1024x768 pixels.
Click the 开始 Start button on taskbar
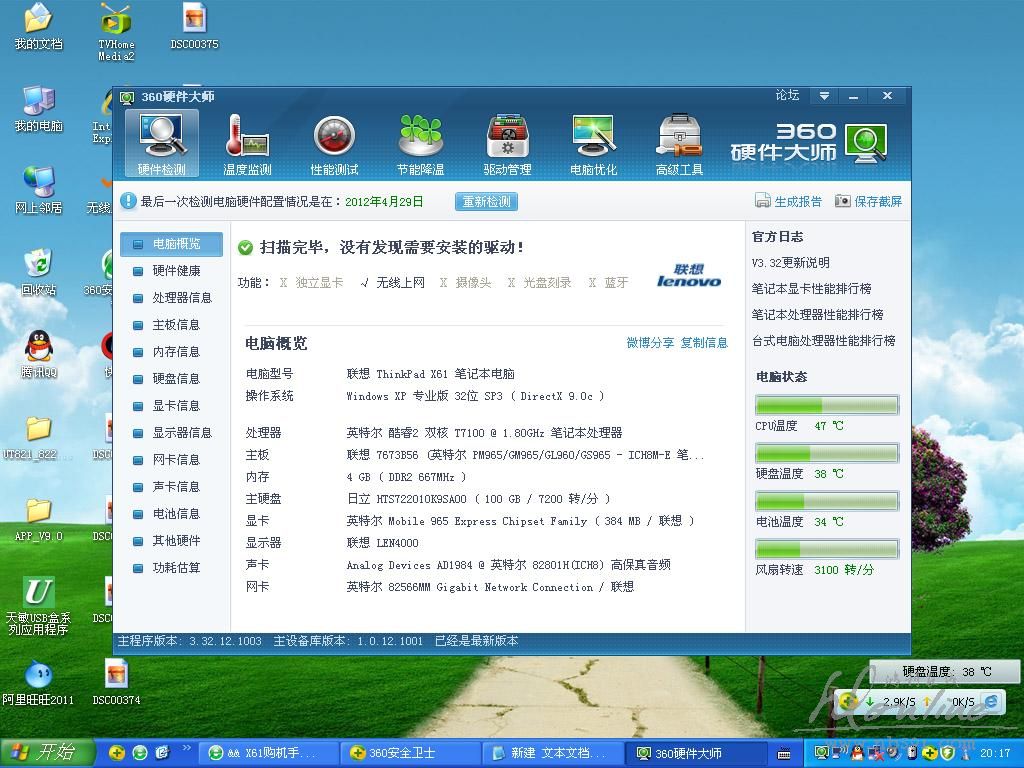coord(45,753)
